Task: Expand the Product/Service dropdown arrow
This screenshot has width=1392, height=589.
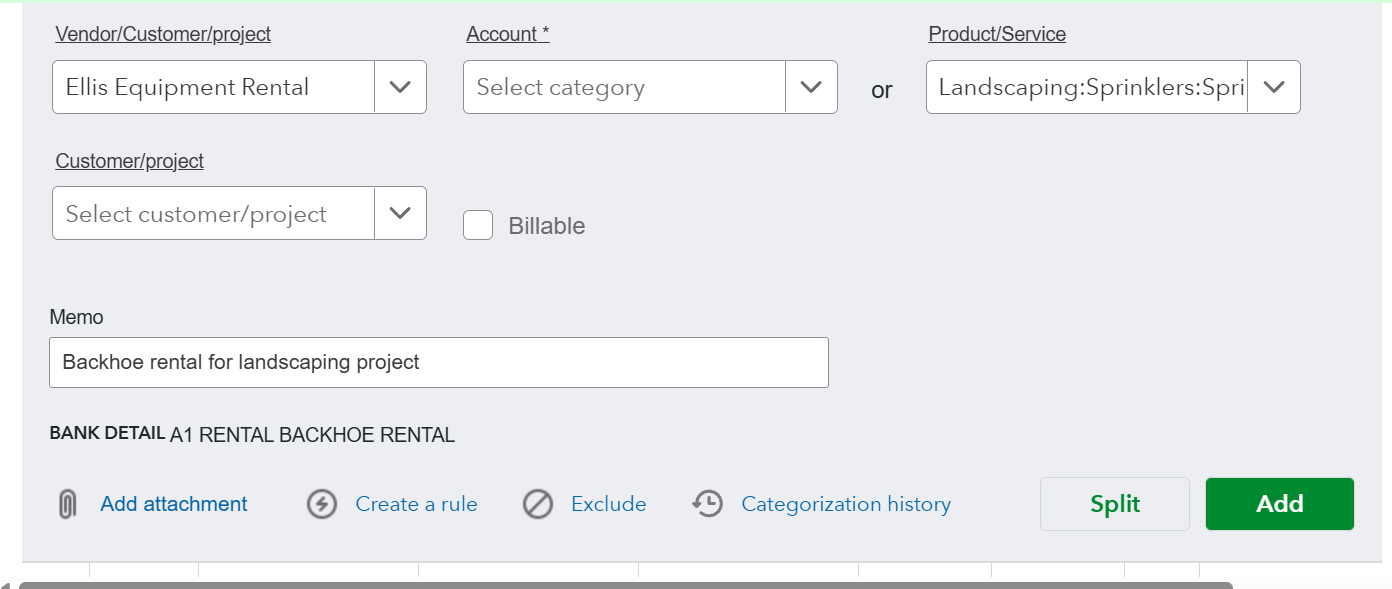Action: pos(1274,87)
